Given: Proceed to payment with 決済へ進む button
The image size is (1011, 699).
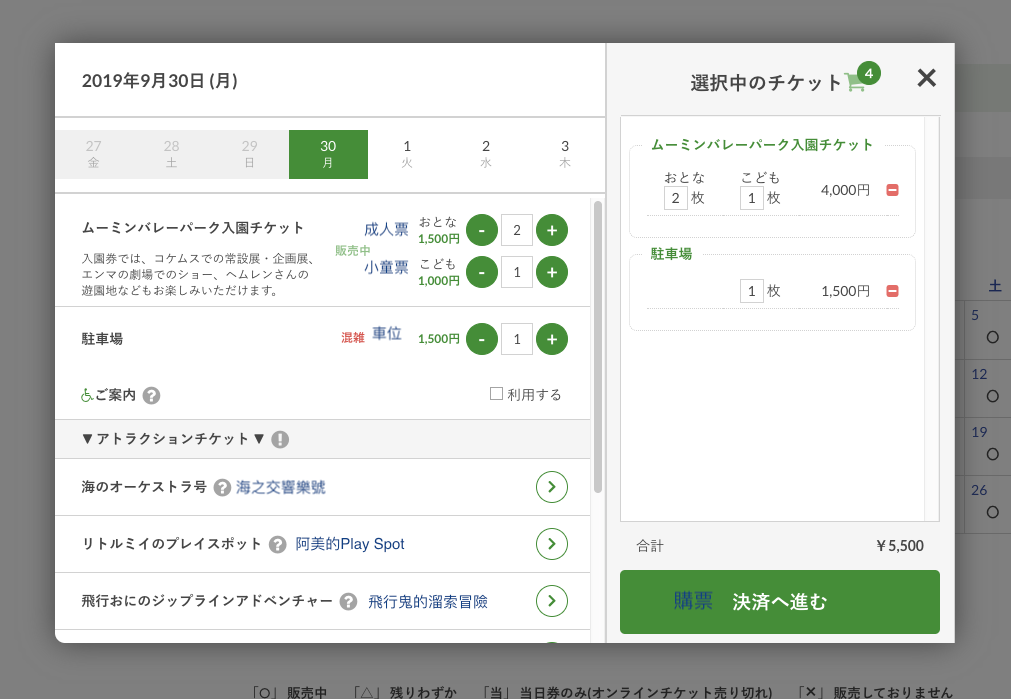Looking at the screenshot, I should pyautogui.click(x=780, y=602).
